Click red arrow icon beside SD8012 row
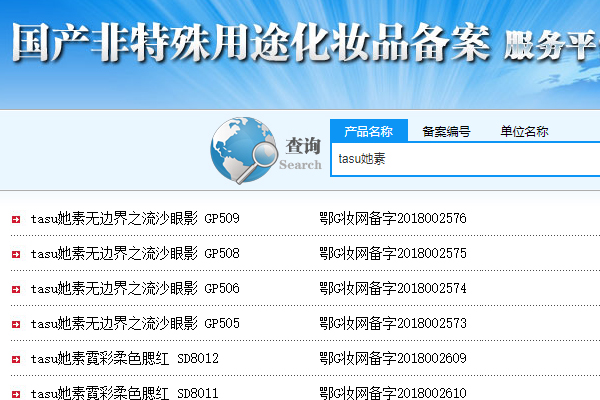 (16, 359)
